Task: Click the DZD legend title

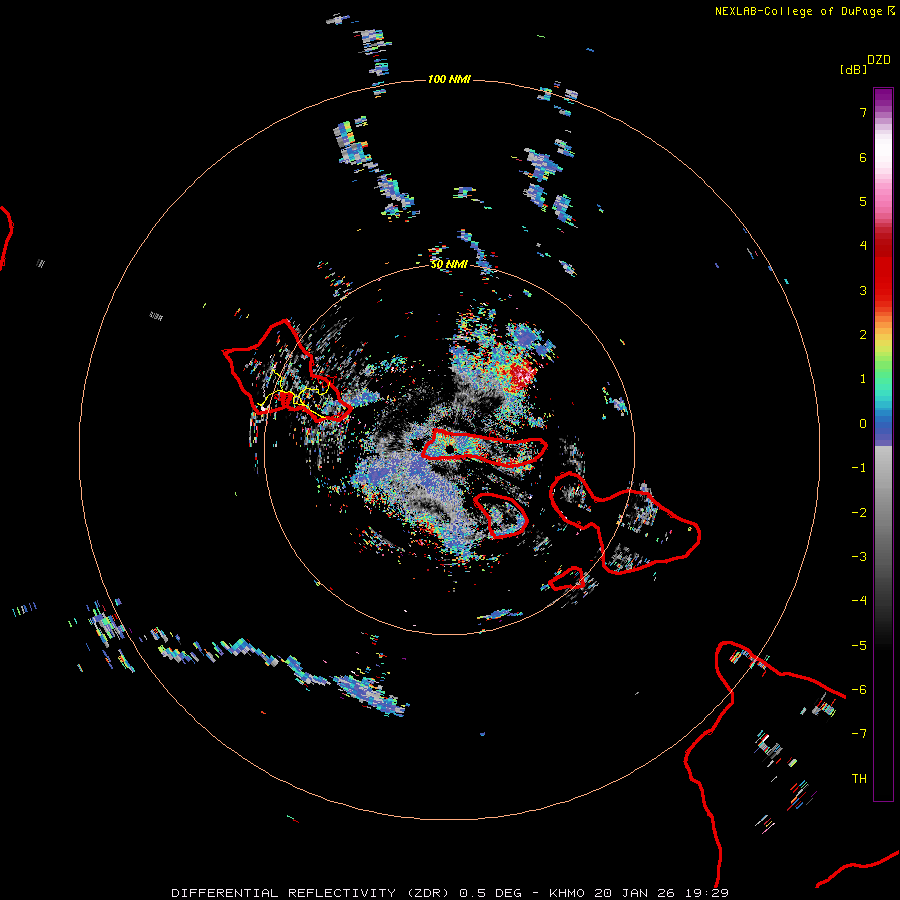Action: [879, 60]
